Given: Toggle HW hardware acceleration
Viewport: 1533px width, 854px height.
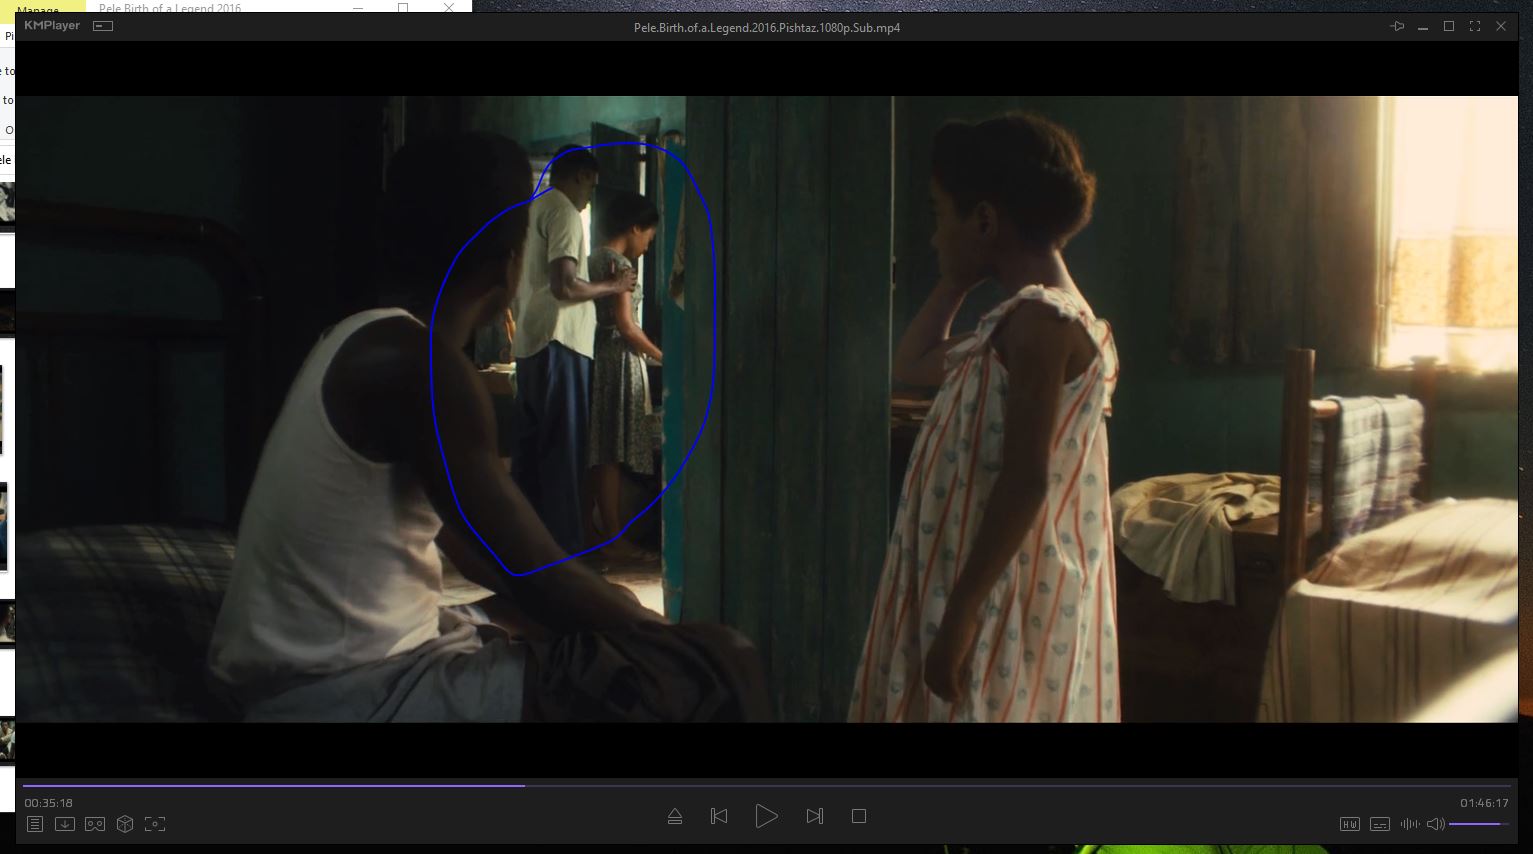Looking at the screenshot, I should pos(1349,824).
